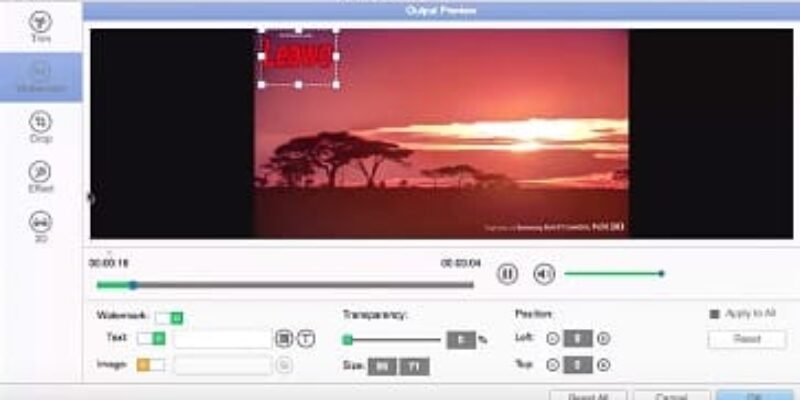Toggle the Image watermark switch

[x=151, y=364]
